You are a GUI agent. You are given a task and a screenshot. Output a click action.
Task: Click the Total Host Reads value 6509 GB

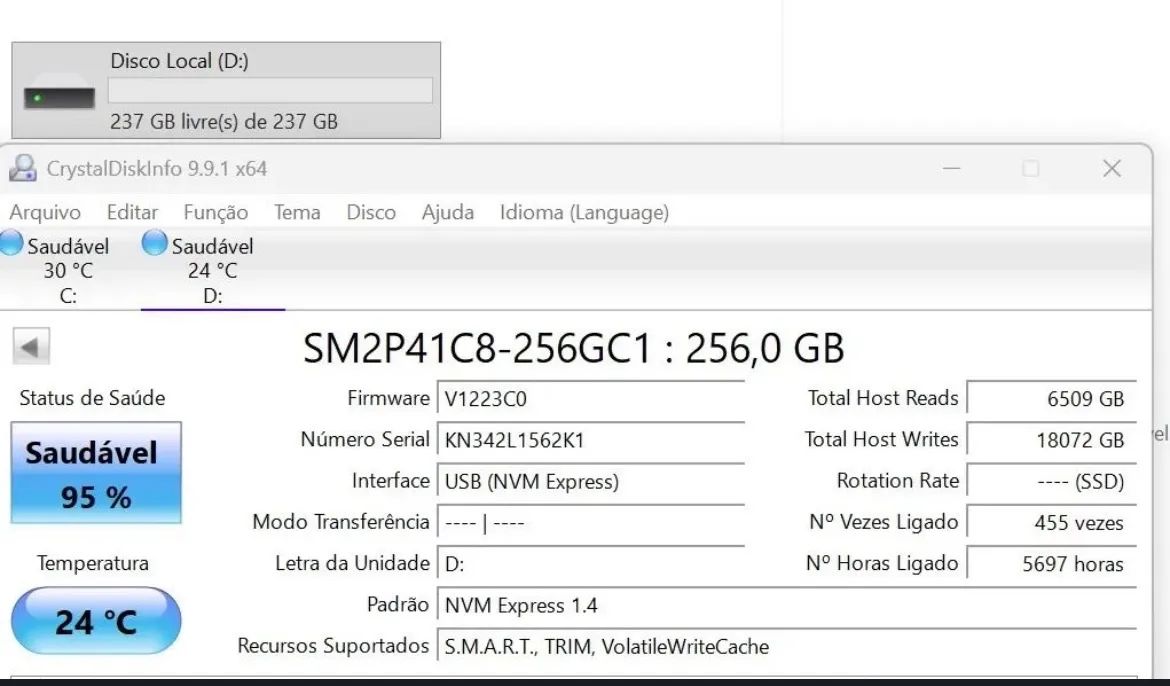1052,399
